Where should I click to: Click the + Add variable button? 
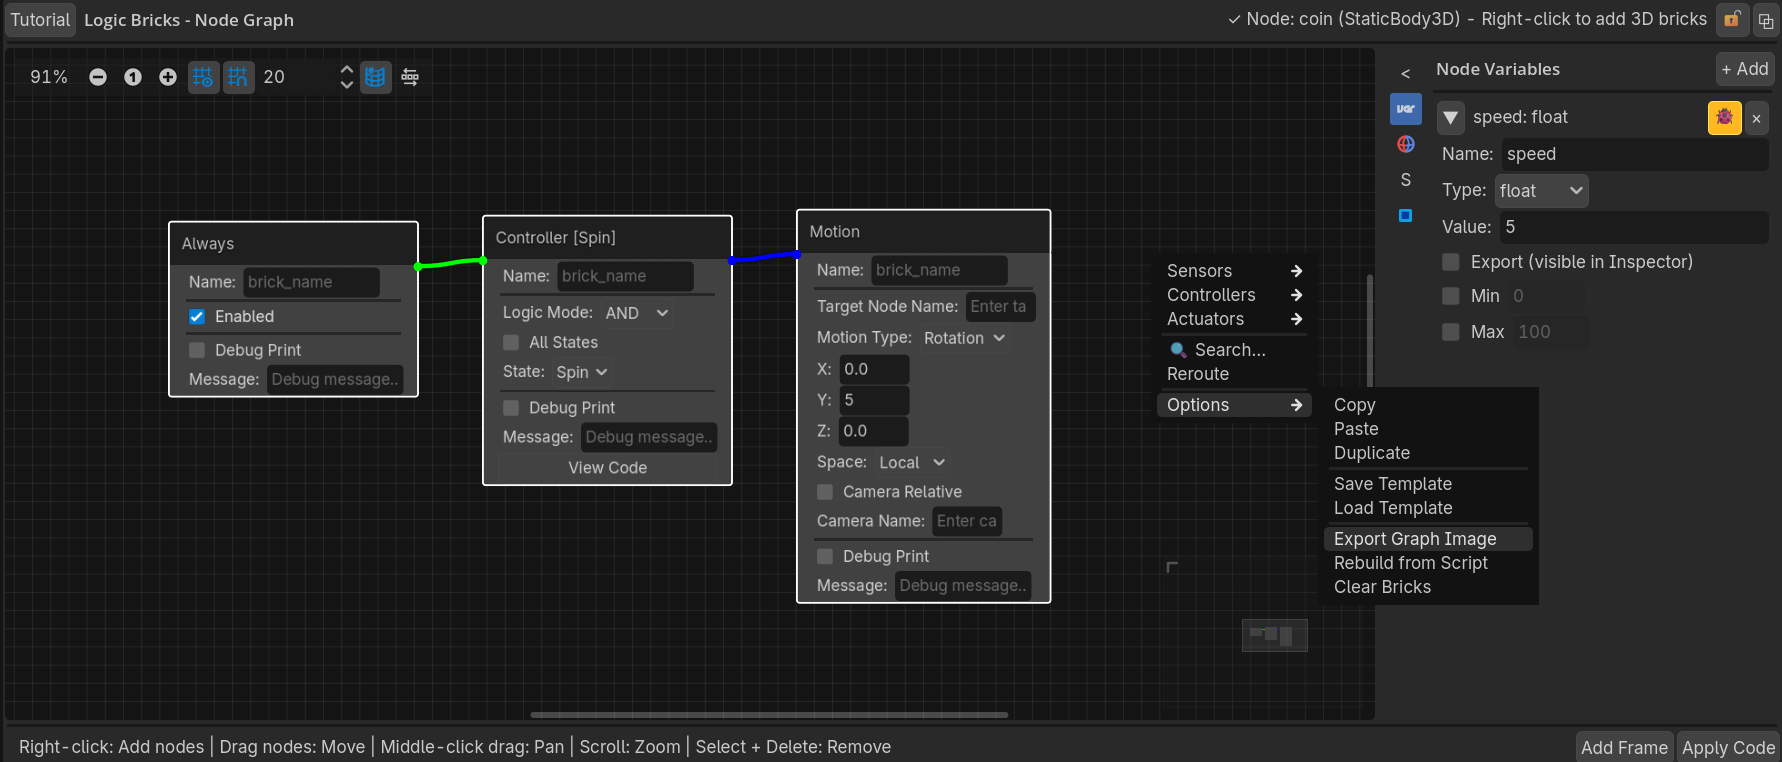1745,69
